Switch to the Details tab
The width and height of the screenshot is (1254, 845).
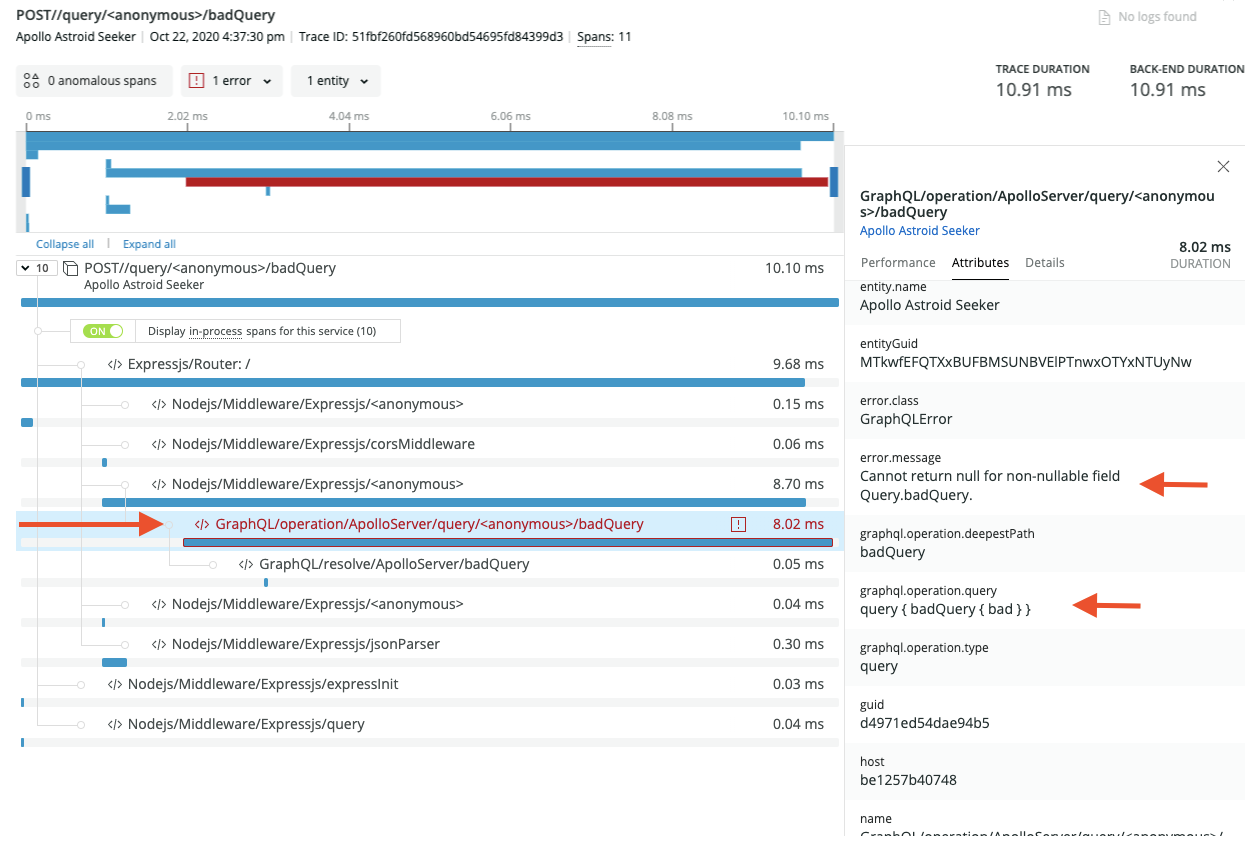[x=1045, y=262]
